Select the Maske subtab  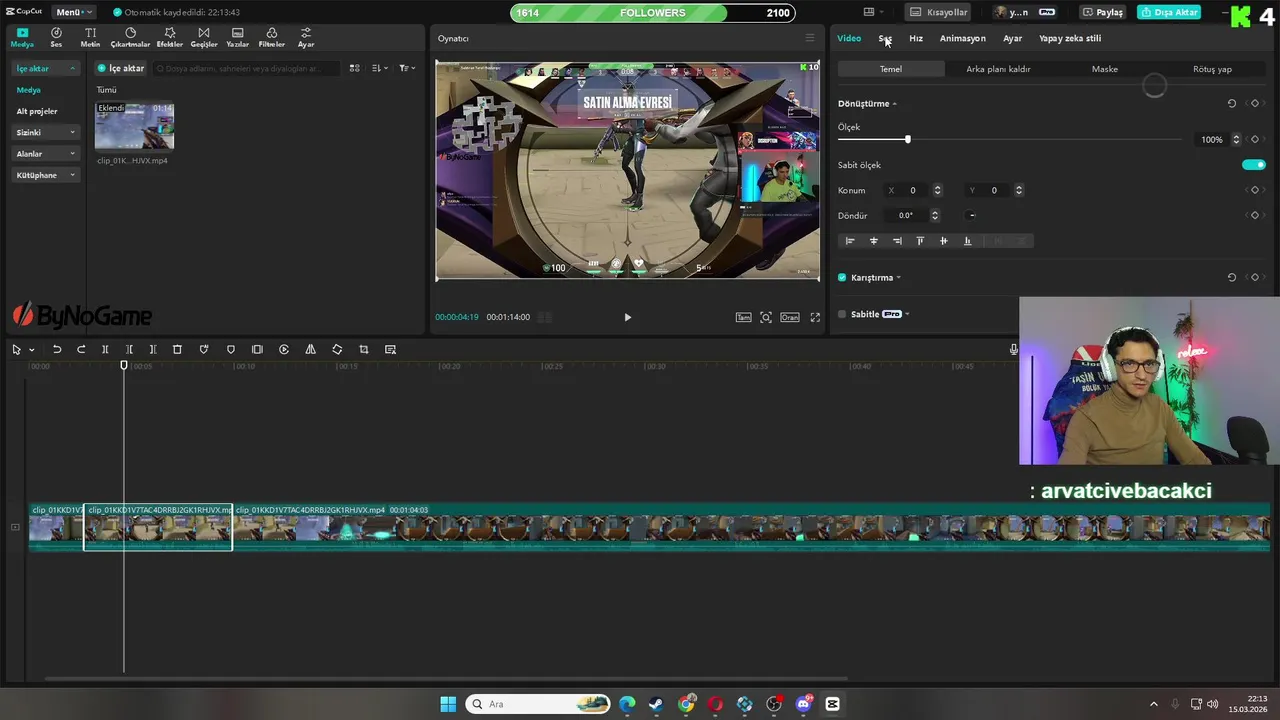[x=1105, y=69]
